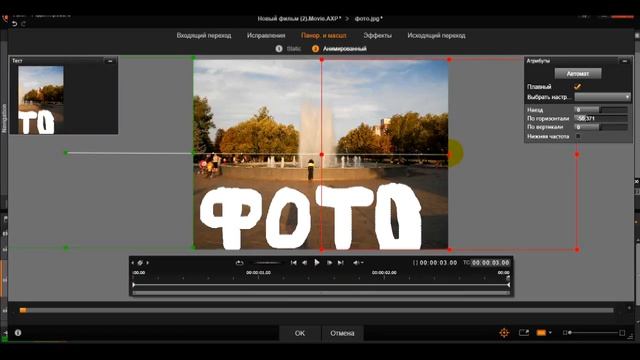Open the Эффекты tab
This screenshot has height=360, width=640.
coord(378,36)
